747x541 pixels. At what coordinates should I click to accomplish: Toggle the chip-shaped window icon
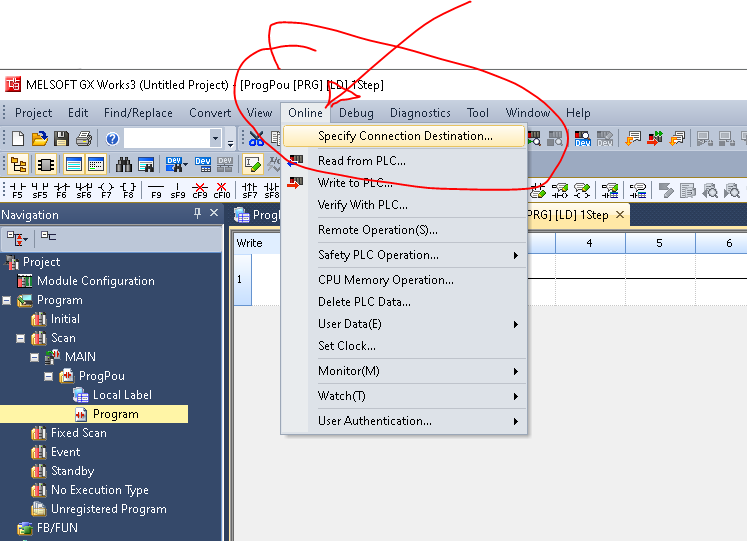[46, 165]
